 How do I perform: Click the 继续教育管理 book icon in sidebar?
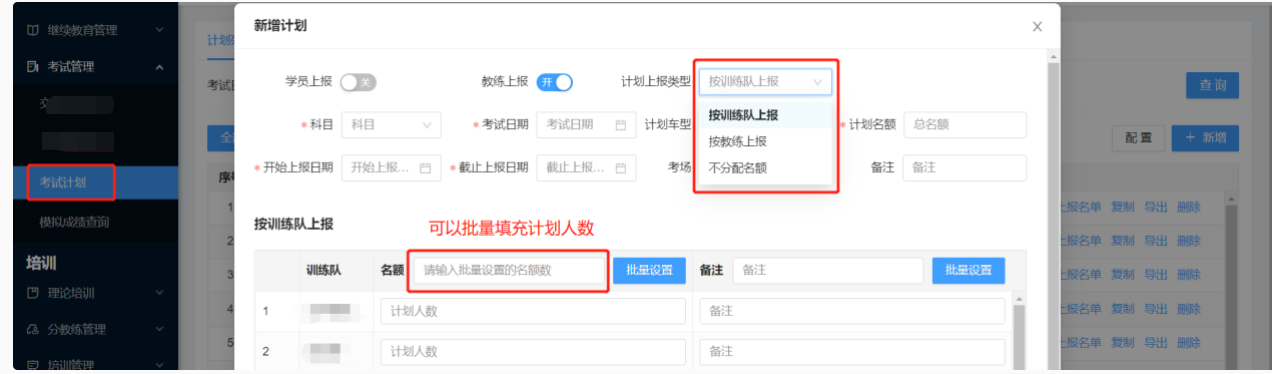click(x=33, y=30)
